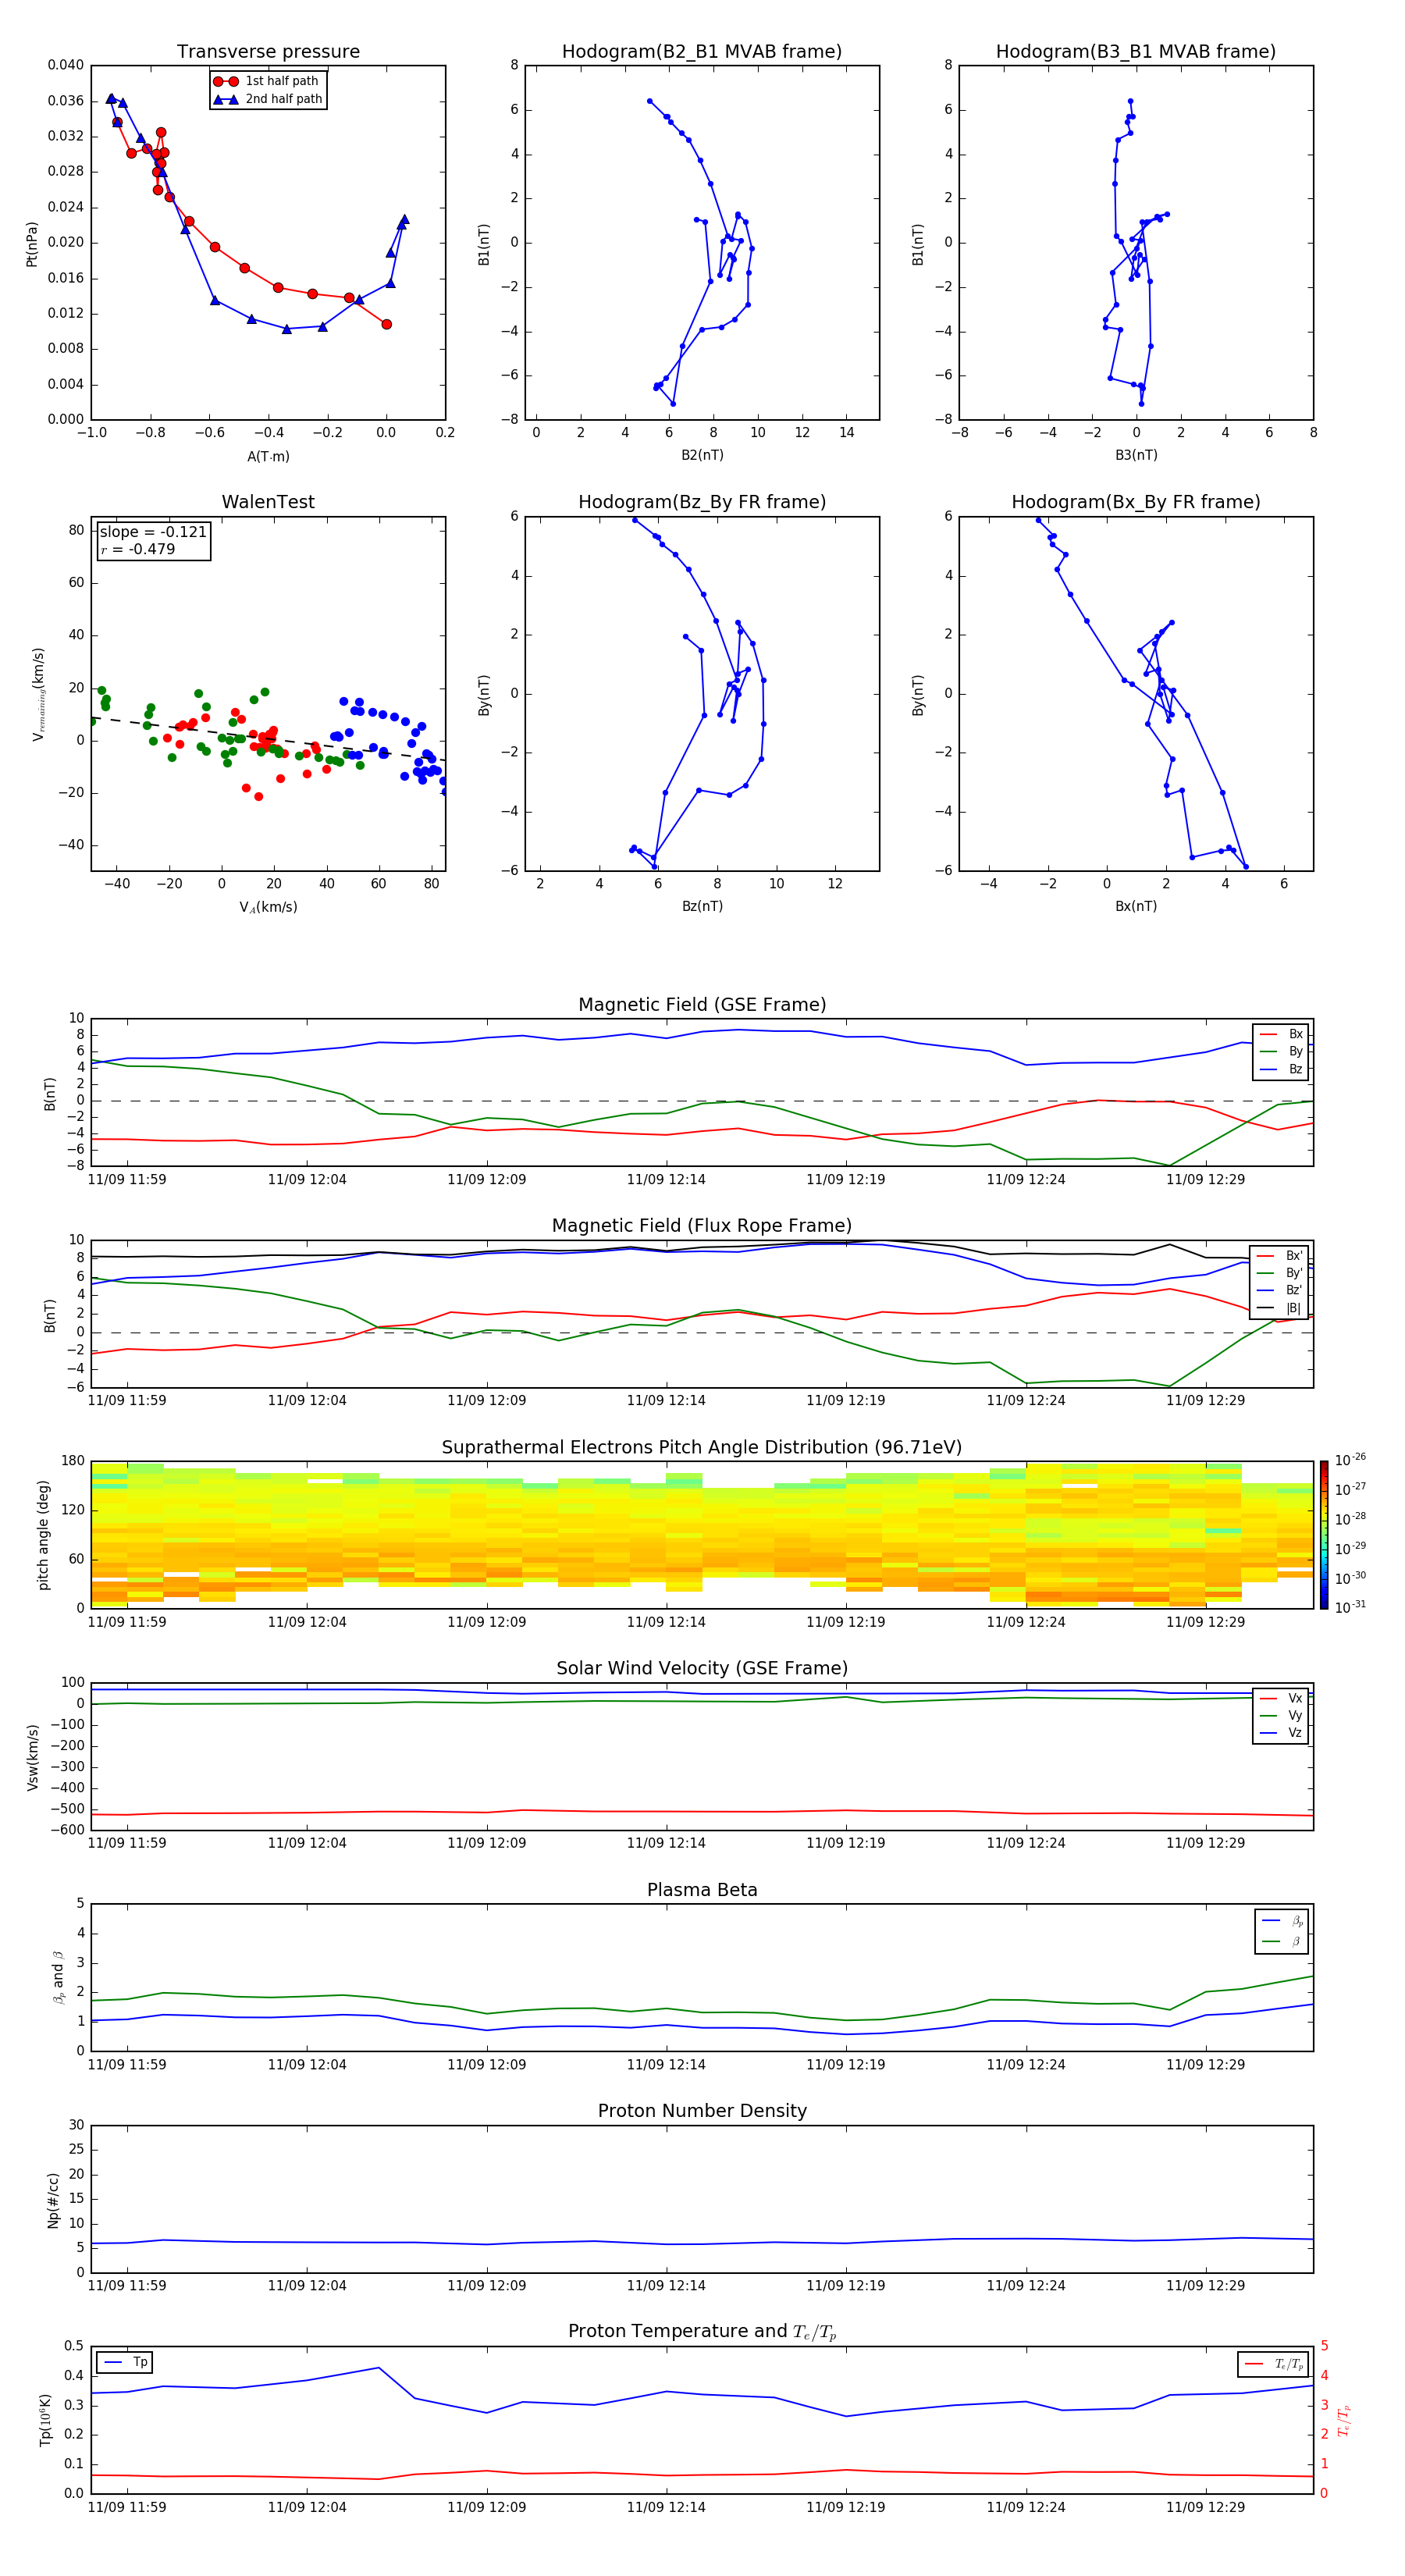The image size is (1405, 2576).
Task: Click 'Bz(nT)' x-axis label of hodogram
Action: click(x=702, y=906)
